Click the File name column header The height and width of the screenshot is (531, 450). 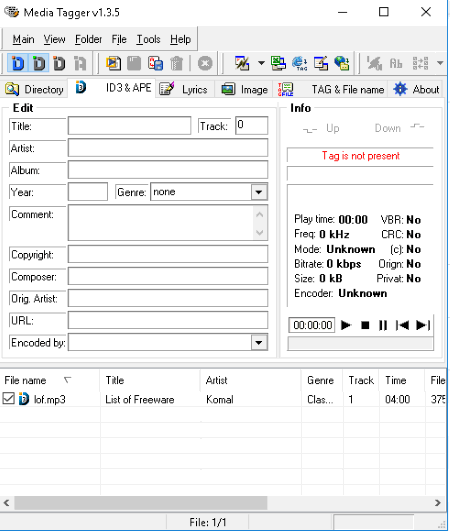(x=50, y=380)
